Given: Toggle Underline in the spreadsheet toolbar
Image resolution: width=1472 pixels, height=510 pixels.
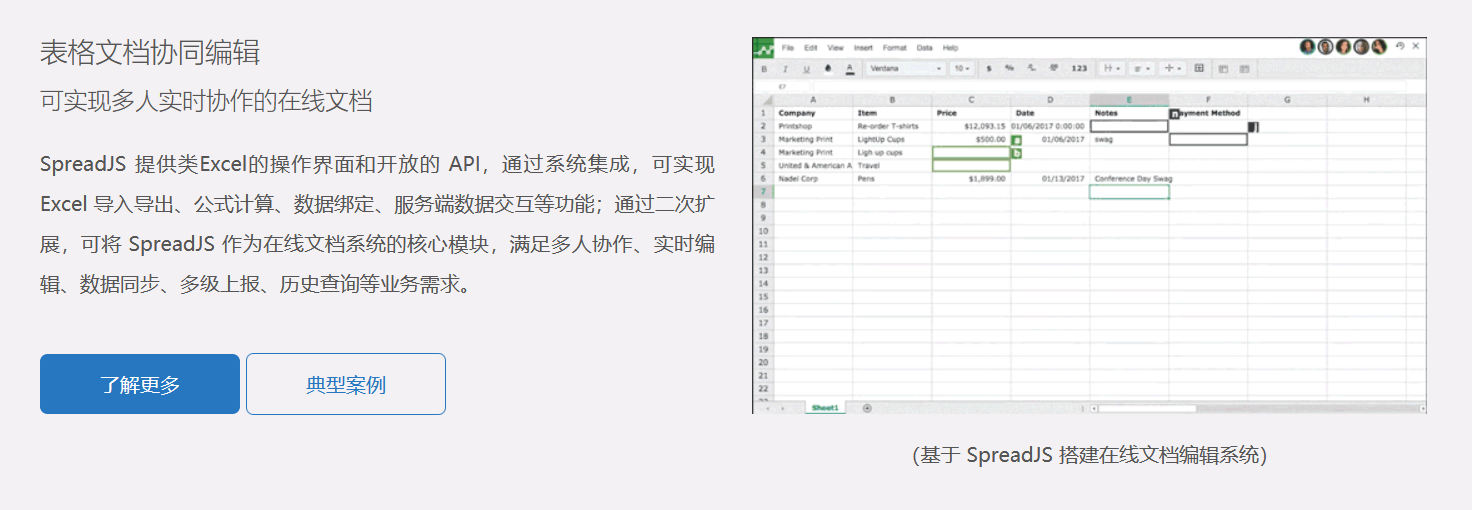Looking at the screenshot, I should coord(806,69).
